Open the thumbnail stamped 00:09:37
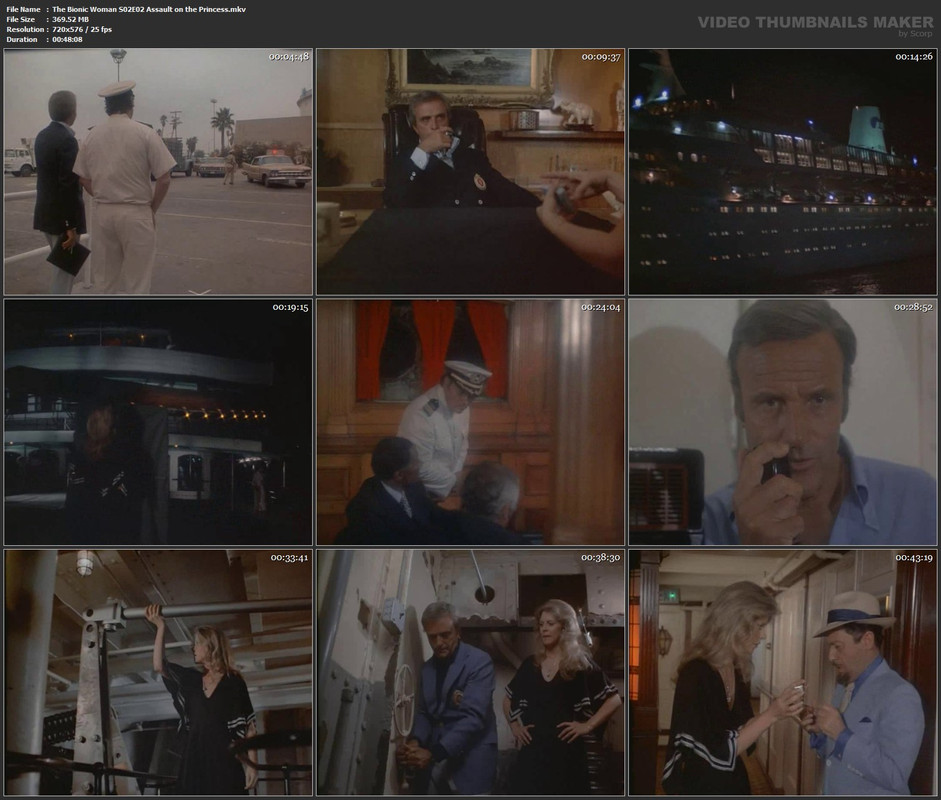This screenshot has height=800, width=941. (x=470, y=172)
